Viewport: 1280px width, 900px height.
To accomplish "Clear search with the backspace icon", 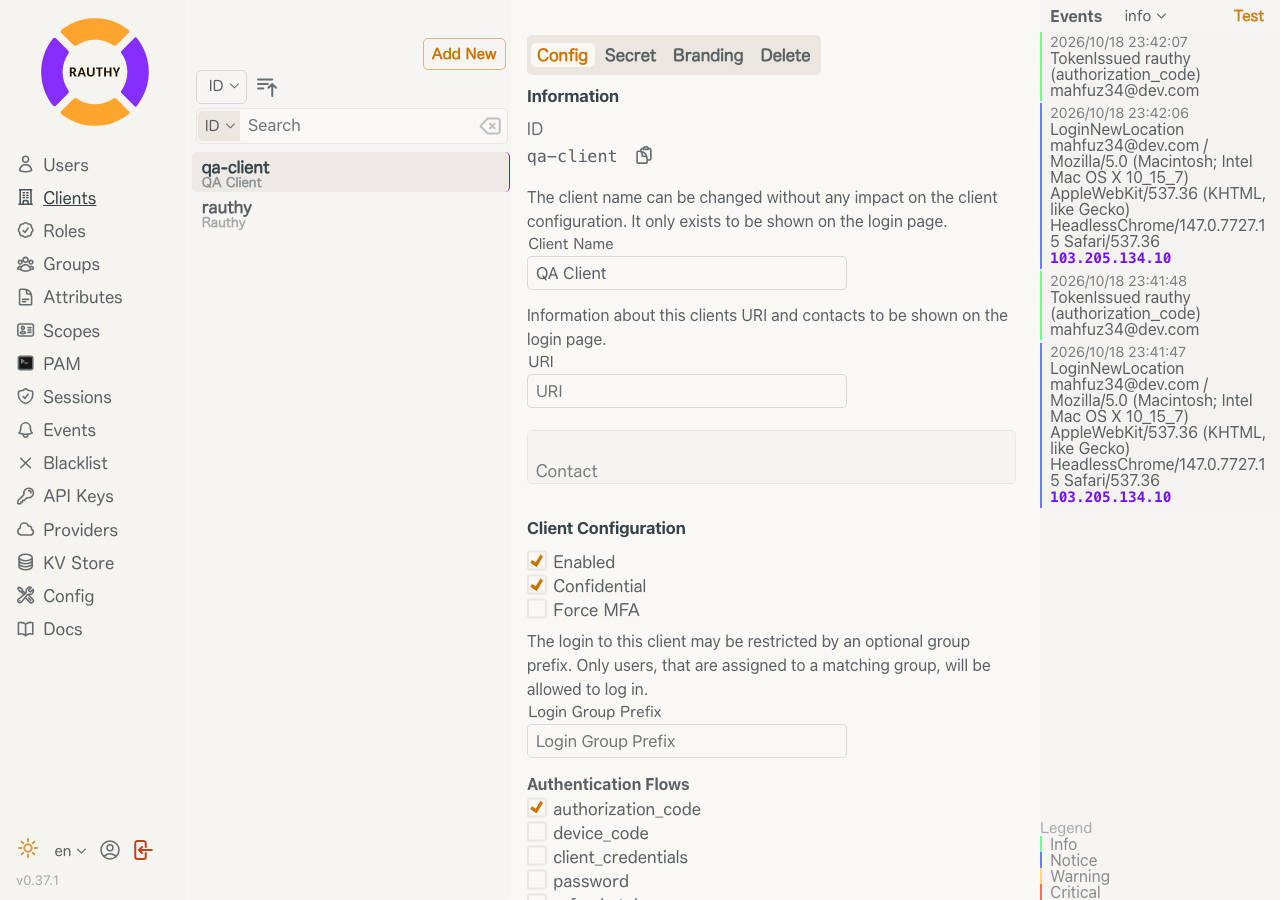I will pos(490,126).
